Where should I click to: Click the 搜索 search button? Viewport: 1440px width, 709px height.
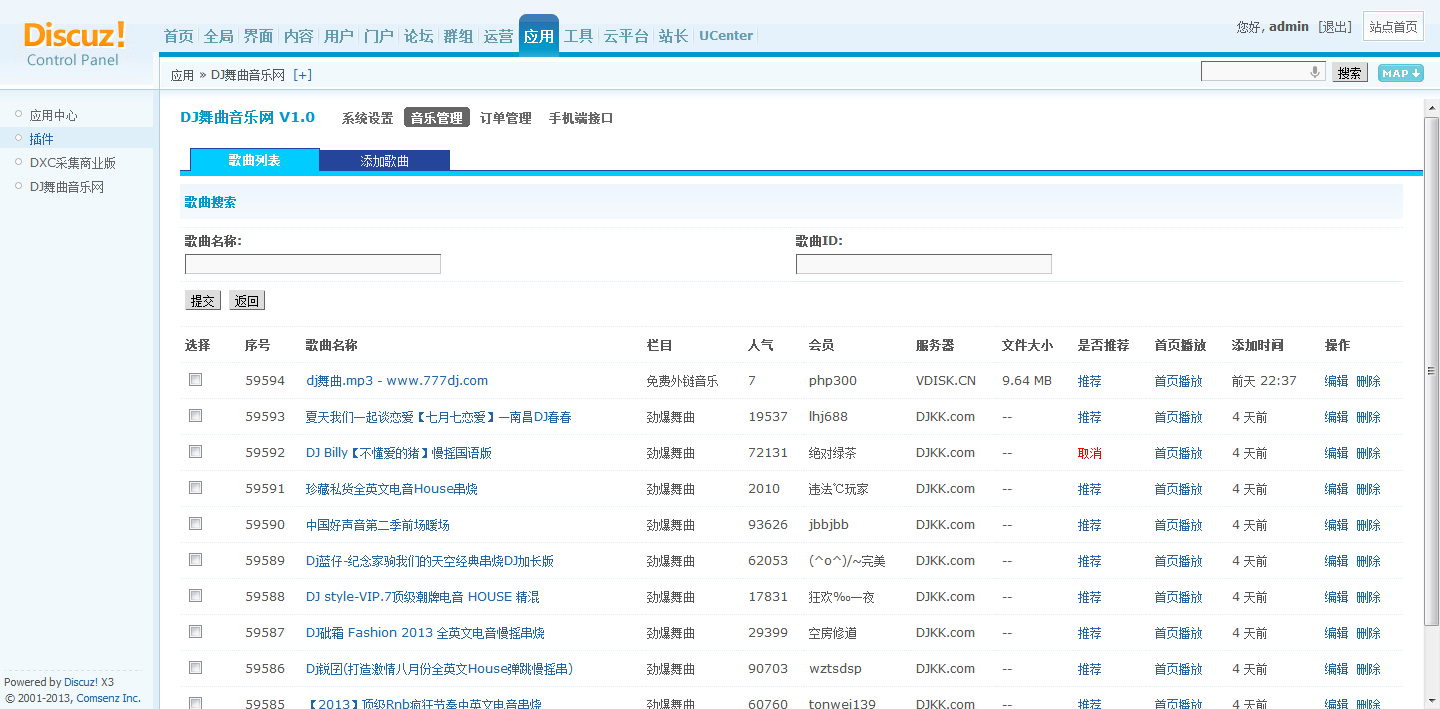tap(1349, 72)
